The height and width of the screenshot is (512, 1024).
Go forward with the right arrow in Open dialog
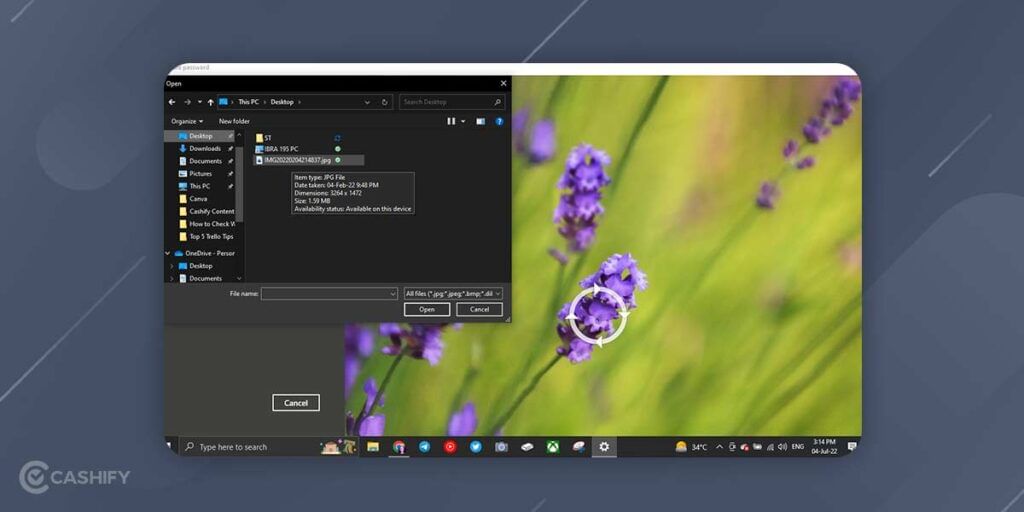(x=187, y=103)
